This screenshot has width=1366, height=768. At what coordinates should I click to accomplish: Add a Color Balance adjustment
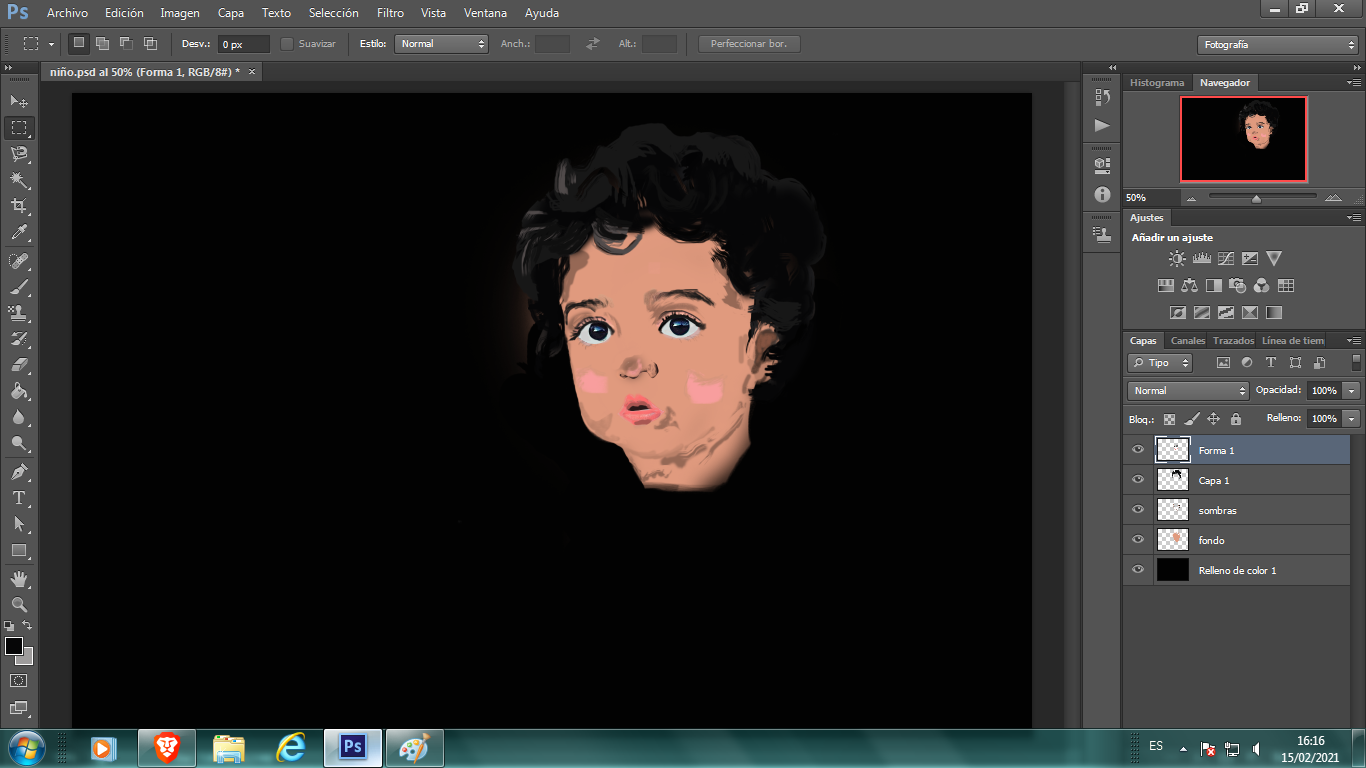coord(1189,285)
